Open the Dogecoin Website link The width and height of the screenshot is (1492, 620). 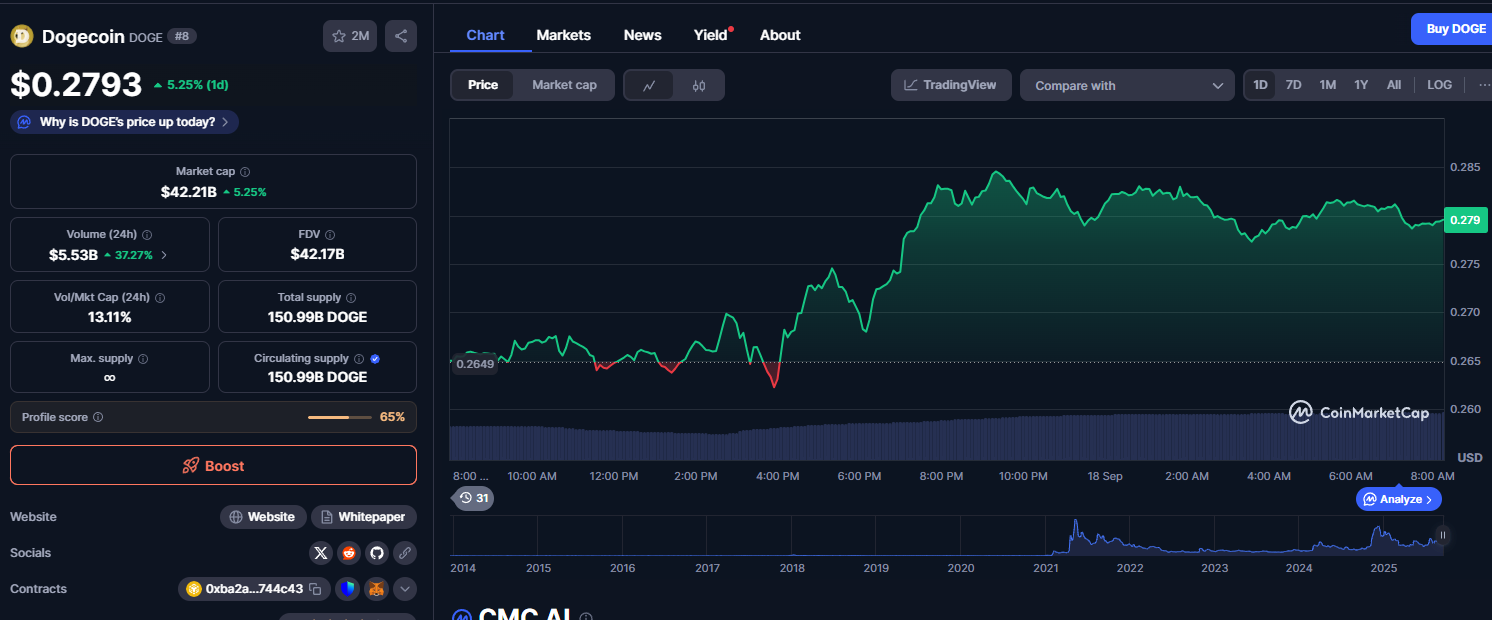click(262, 517)
